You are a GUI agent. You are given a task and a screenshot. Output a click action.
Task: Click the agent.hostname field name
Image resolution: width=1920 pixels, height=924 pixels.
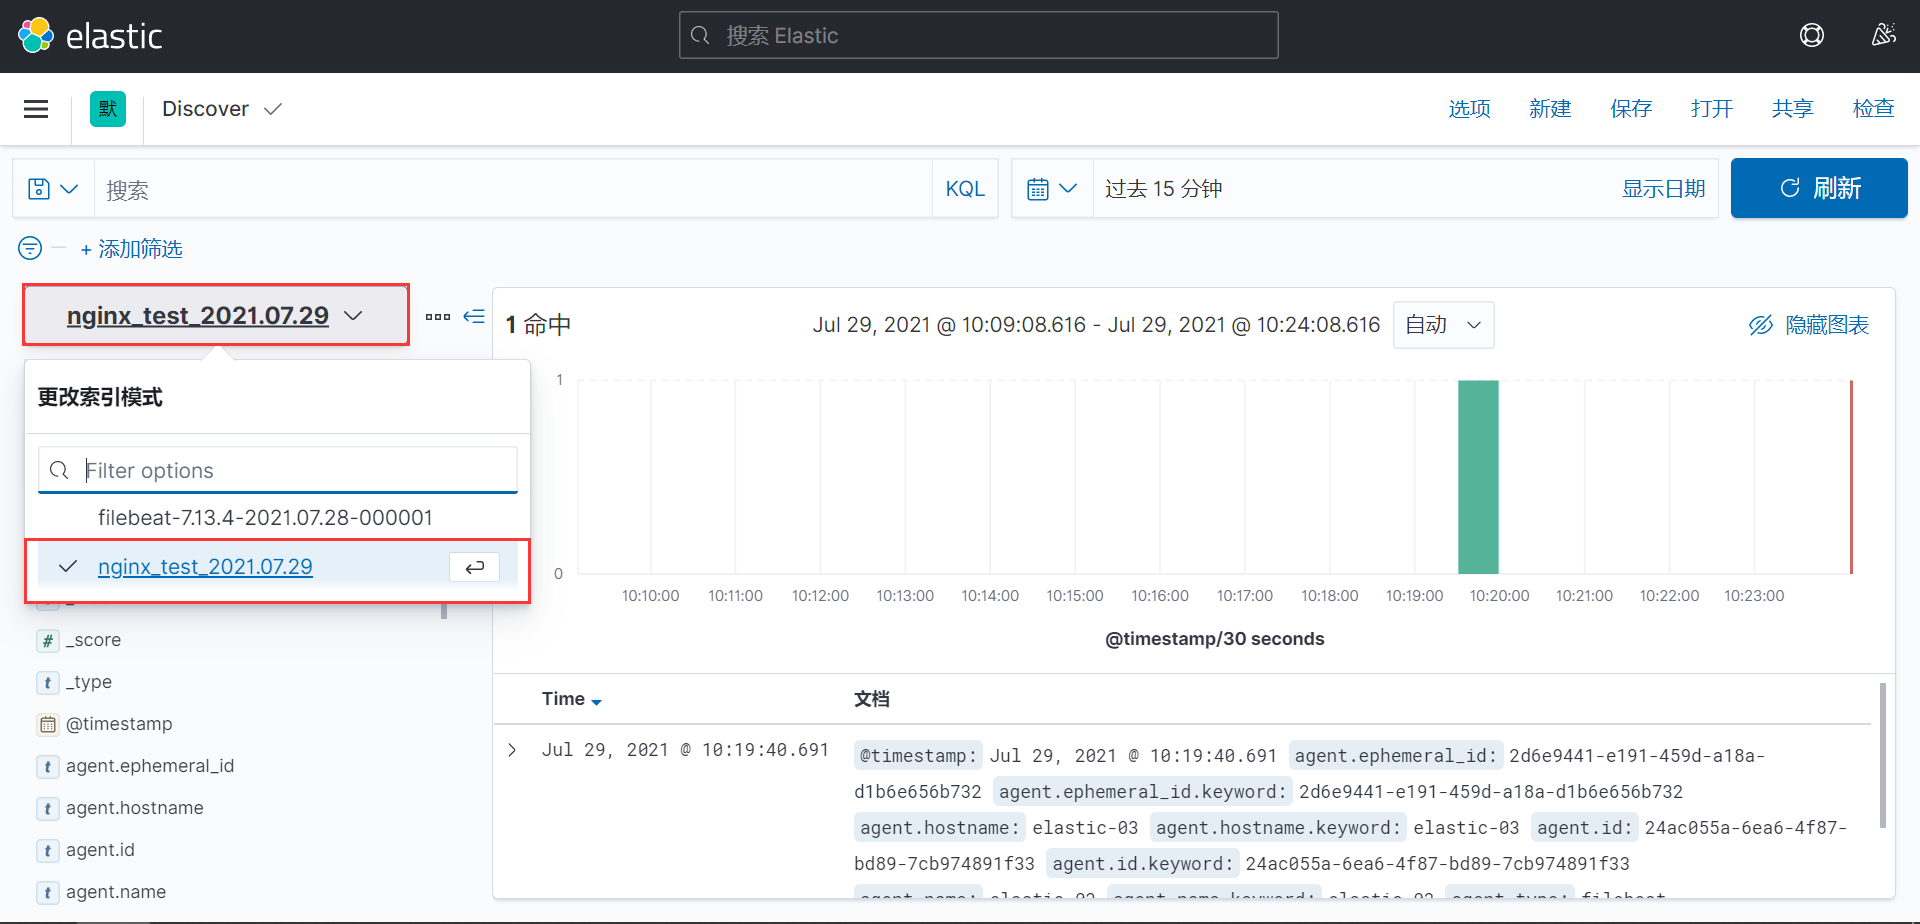tap(135, 809)
